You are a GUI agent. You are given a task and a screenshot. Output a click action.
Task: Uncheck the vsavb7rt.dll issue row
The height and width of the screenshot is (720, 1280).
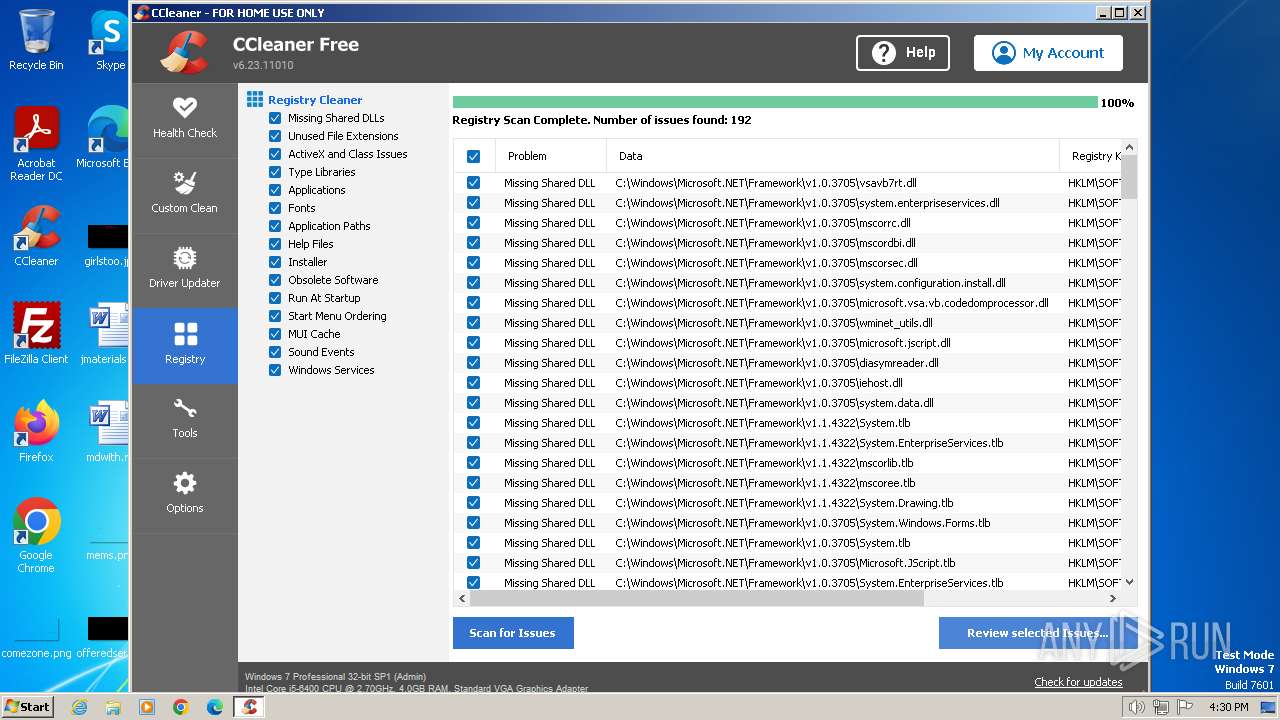[x=473, y=183]
